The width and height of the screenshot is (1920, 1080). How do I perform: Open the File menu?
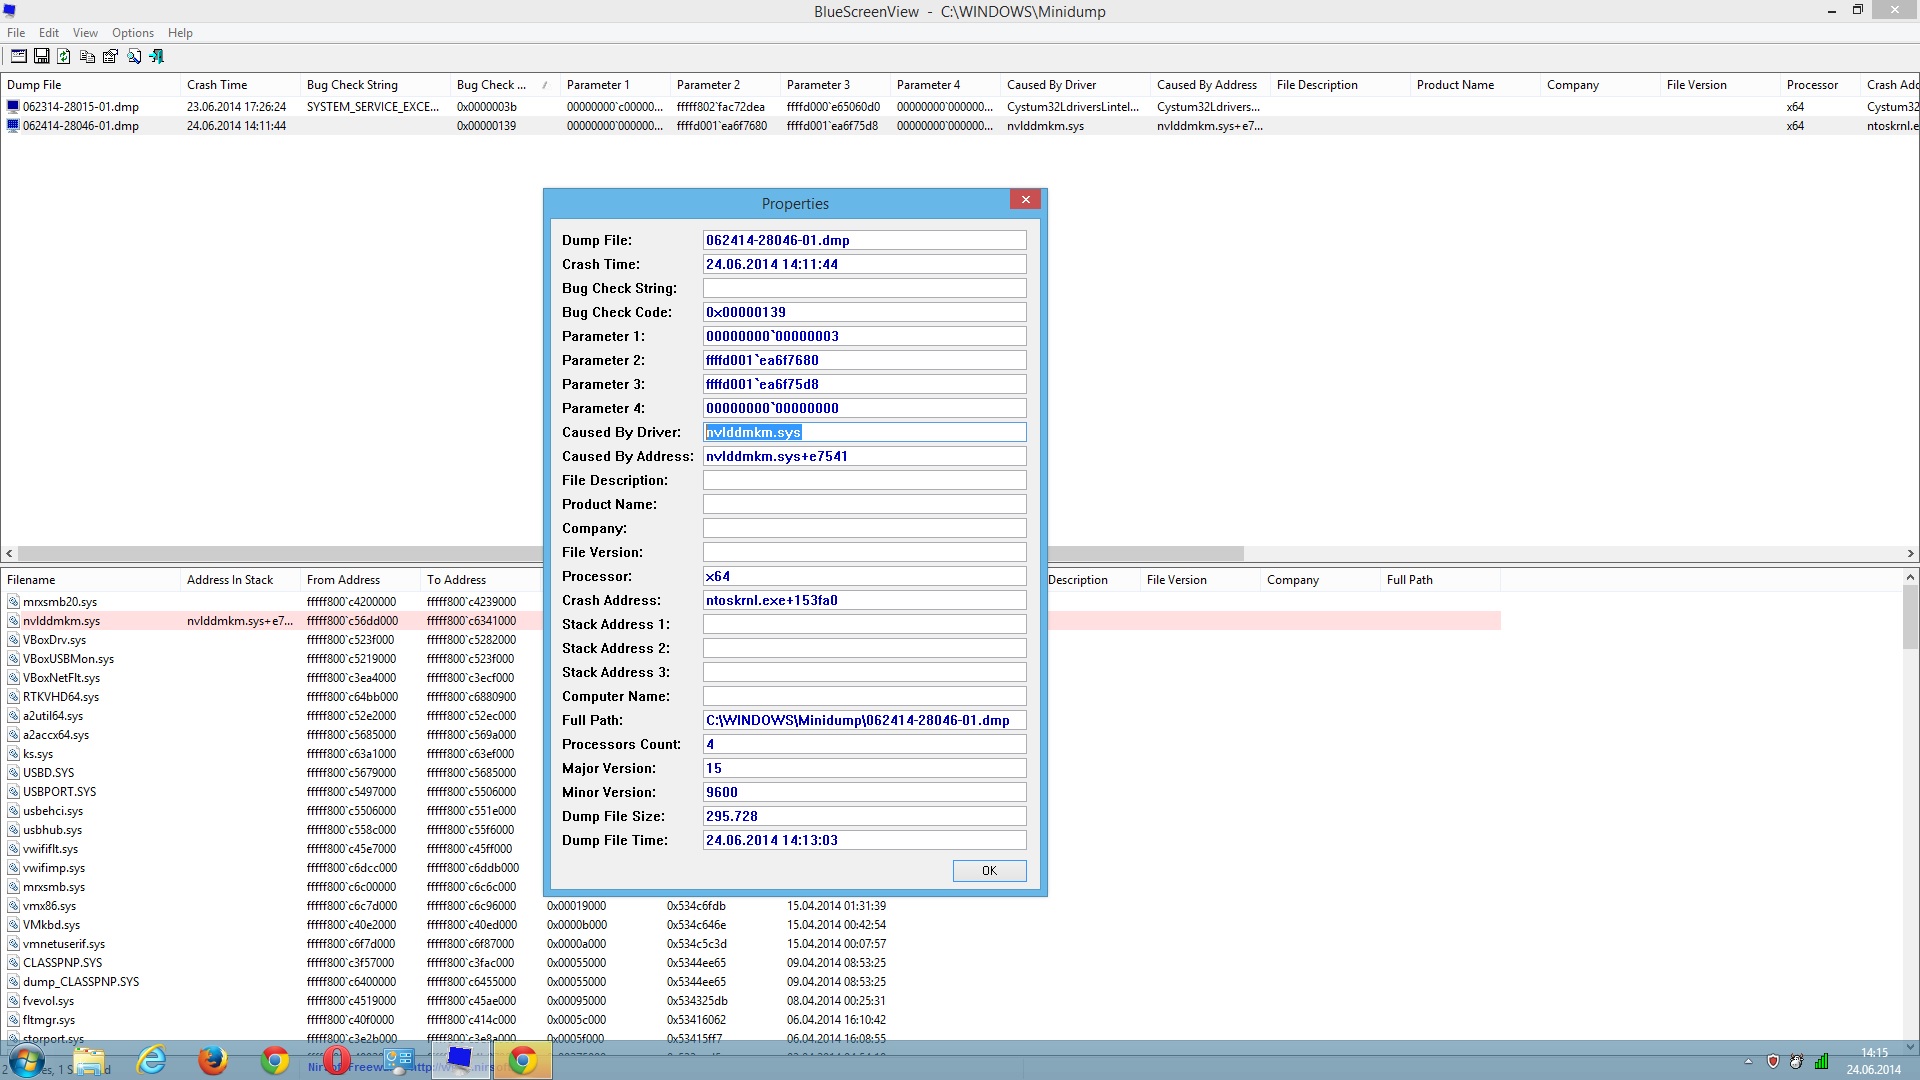click(x=16, y=33)
